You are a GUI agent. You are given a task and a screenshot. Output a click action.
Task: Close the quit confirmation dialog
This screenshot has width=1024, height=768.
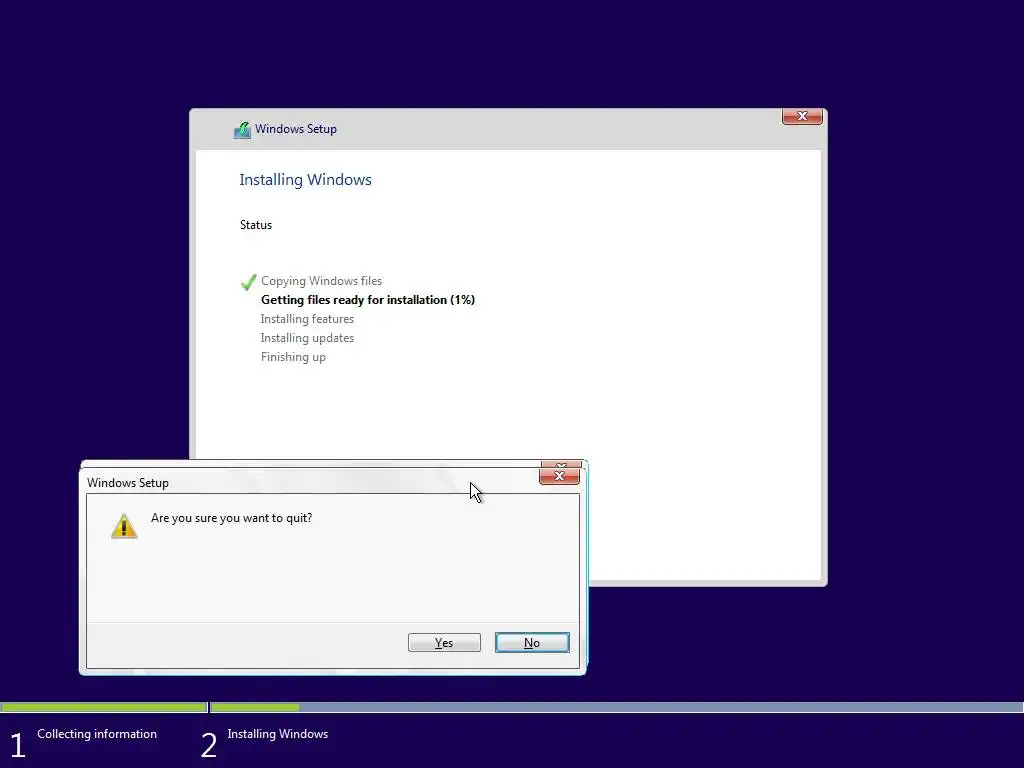(x=560, y=476)
